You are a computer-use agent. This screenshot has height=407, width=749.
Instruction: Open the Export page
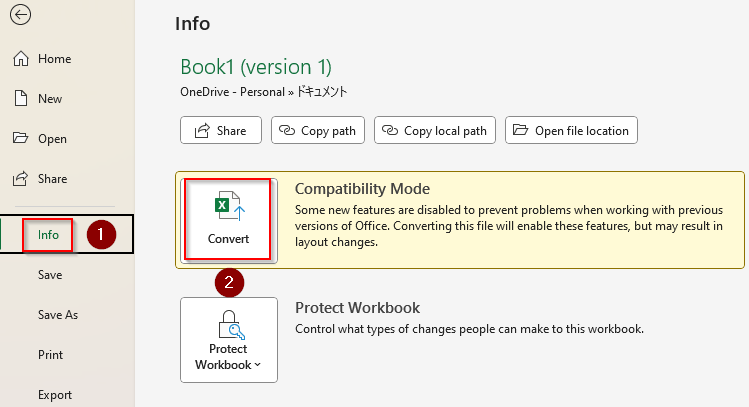(x=55, y=395)
